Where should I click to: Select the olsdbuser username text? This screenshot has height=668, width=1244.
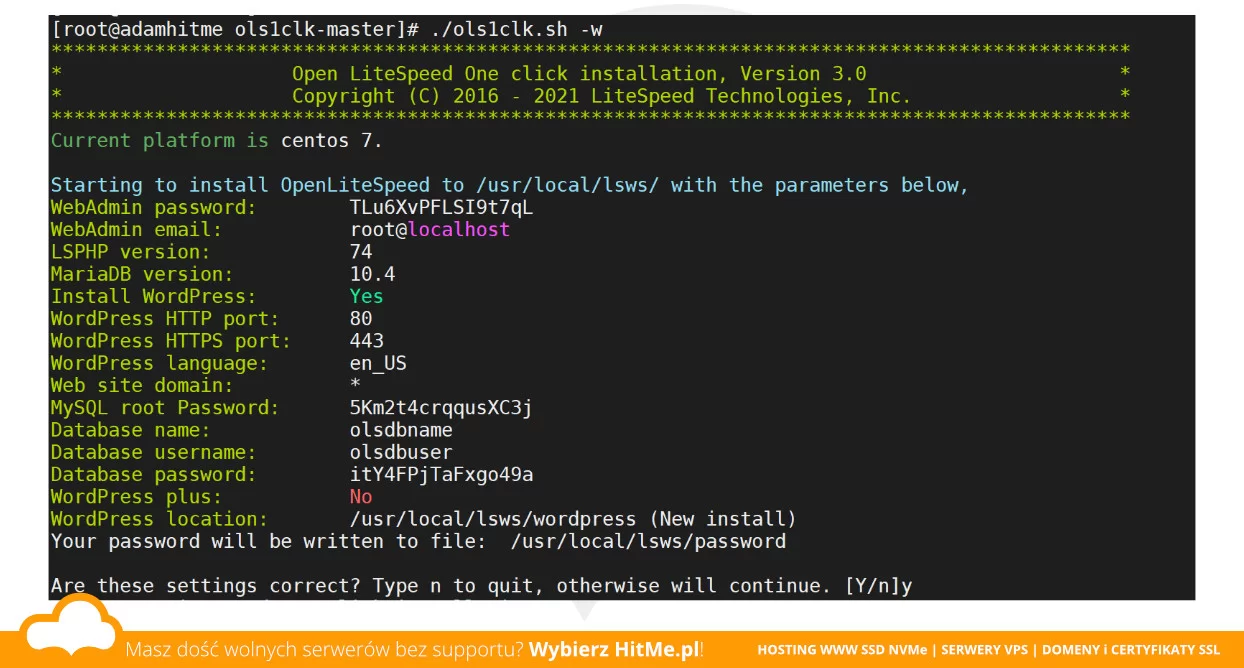pos(401,452)
